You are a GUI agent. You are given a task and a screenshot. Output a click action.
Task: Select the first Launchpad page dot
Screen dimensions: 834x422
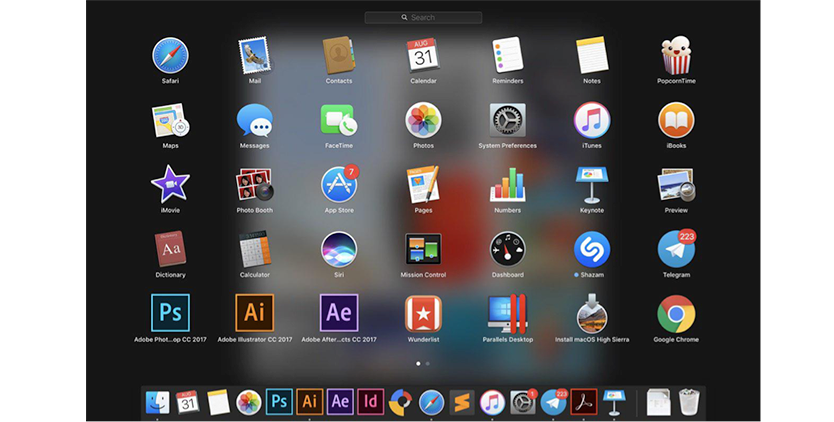point(418,363)
